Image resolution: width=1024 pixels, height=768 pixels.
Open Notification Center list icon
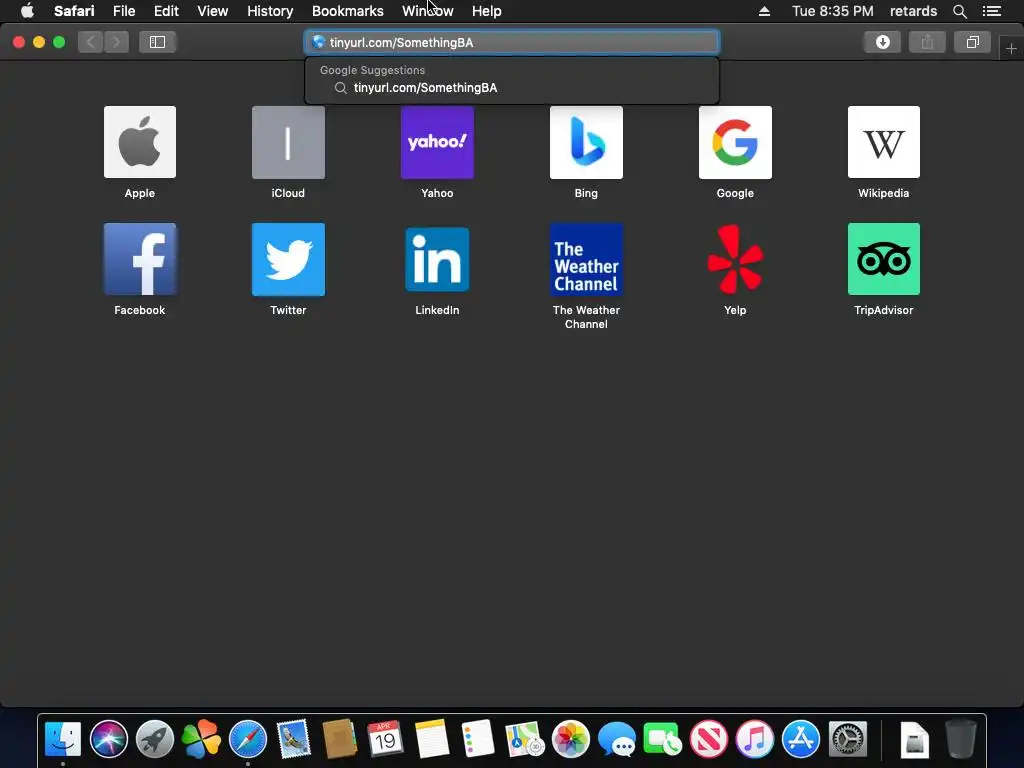click(x=992, y=11)
